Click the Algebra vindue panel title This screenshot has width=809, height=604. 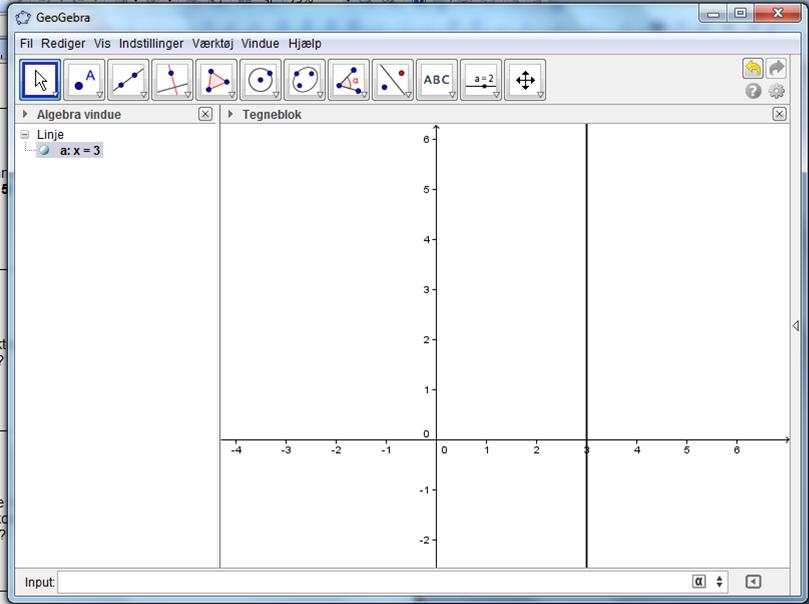[x=78, y=115]
